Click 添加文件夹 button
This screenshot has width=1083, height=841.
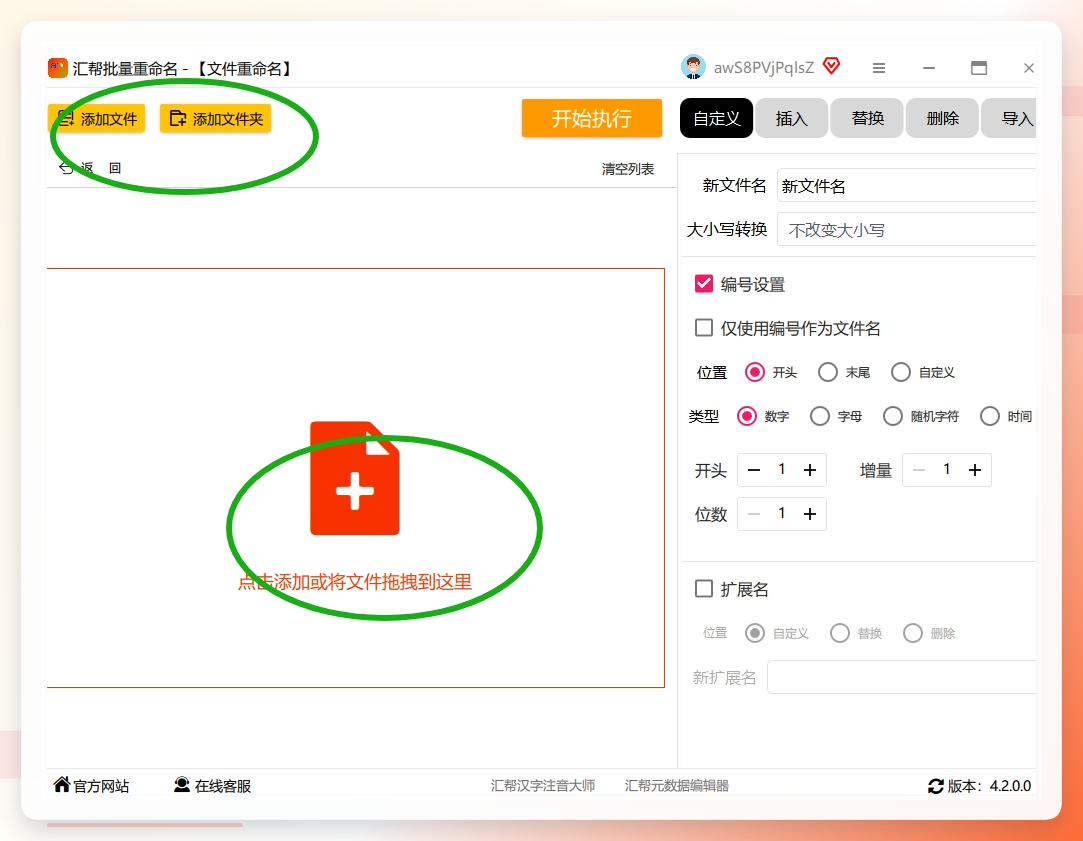coord(215,119)
